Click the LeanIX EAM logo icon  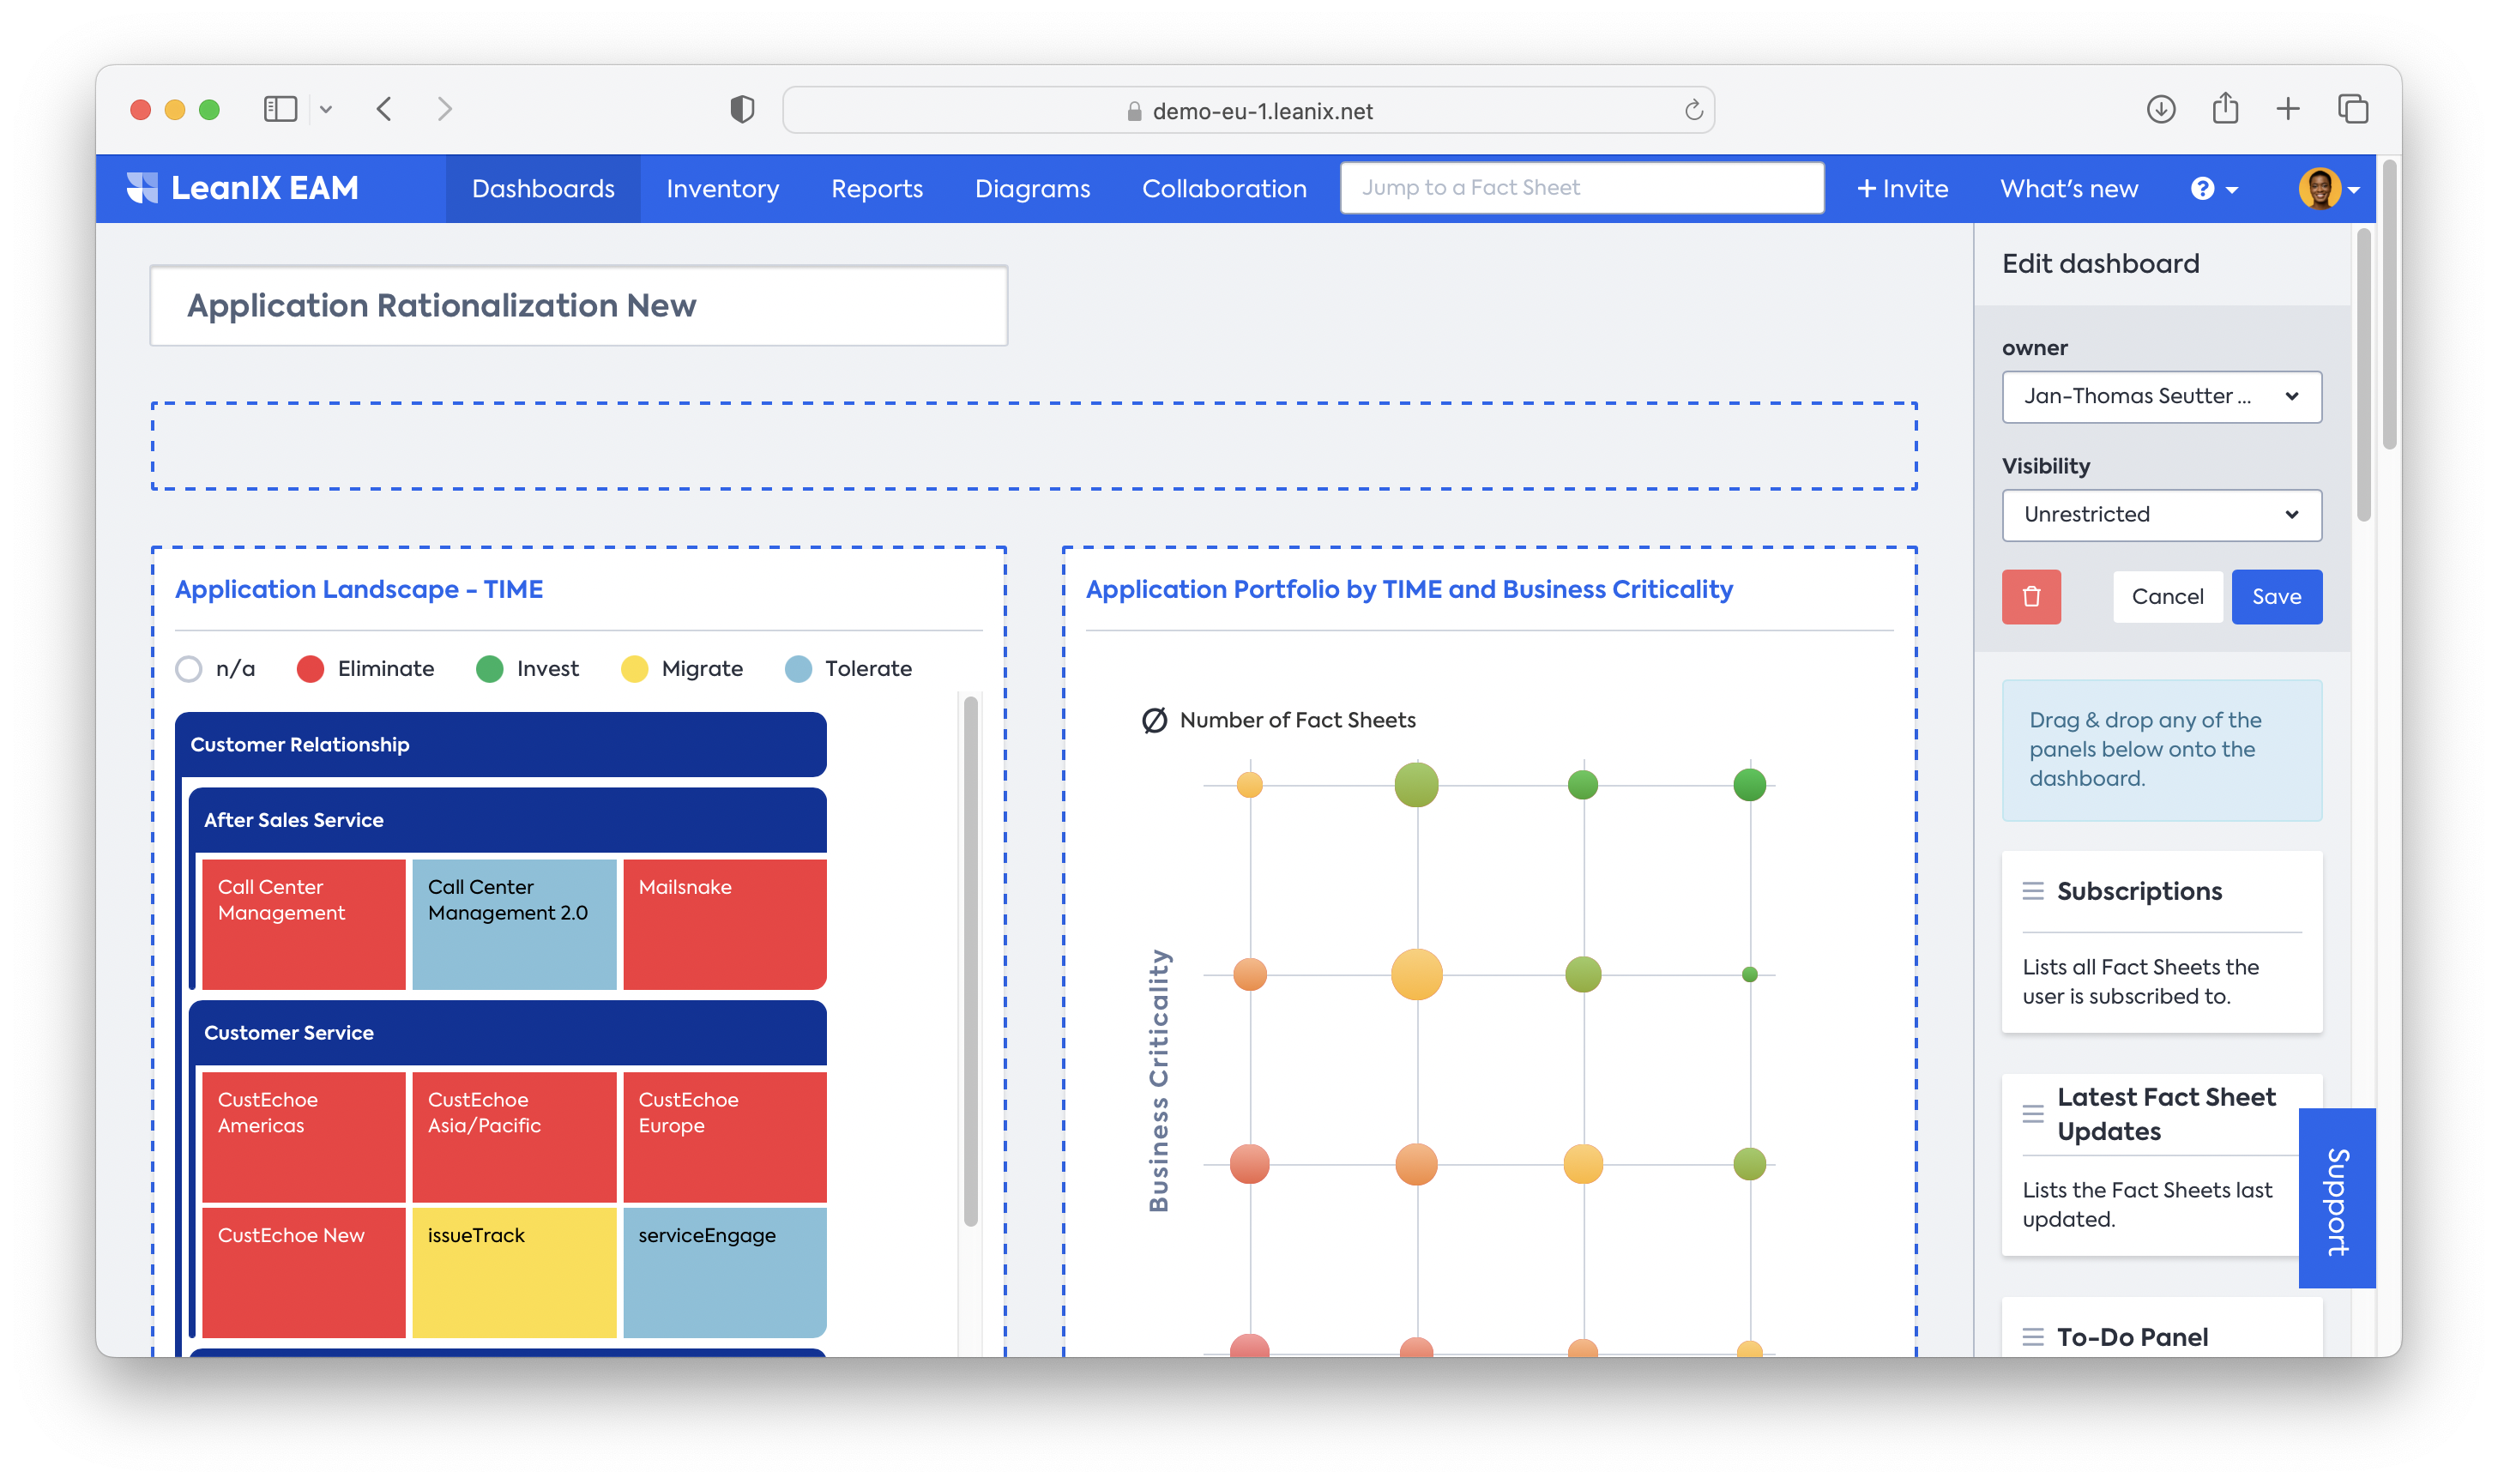click(142, 188)
